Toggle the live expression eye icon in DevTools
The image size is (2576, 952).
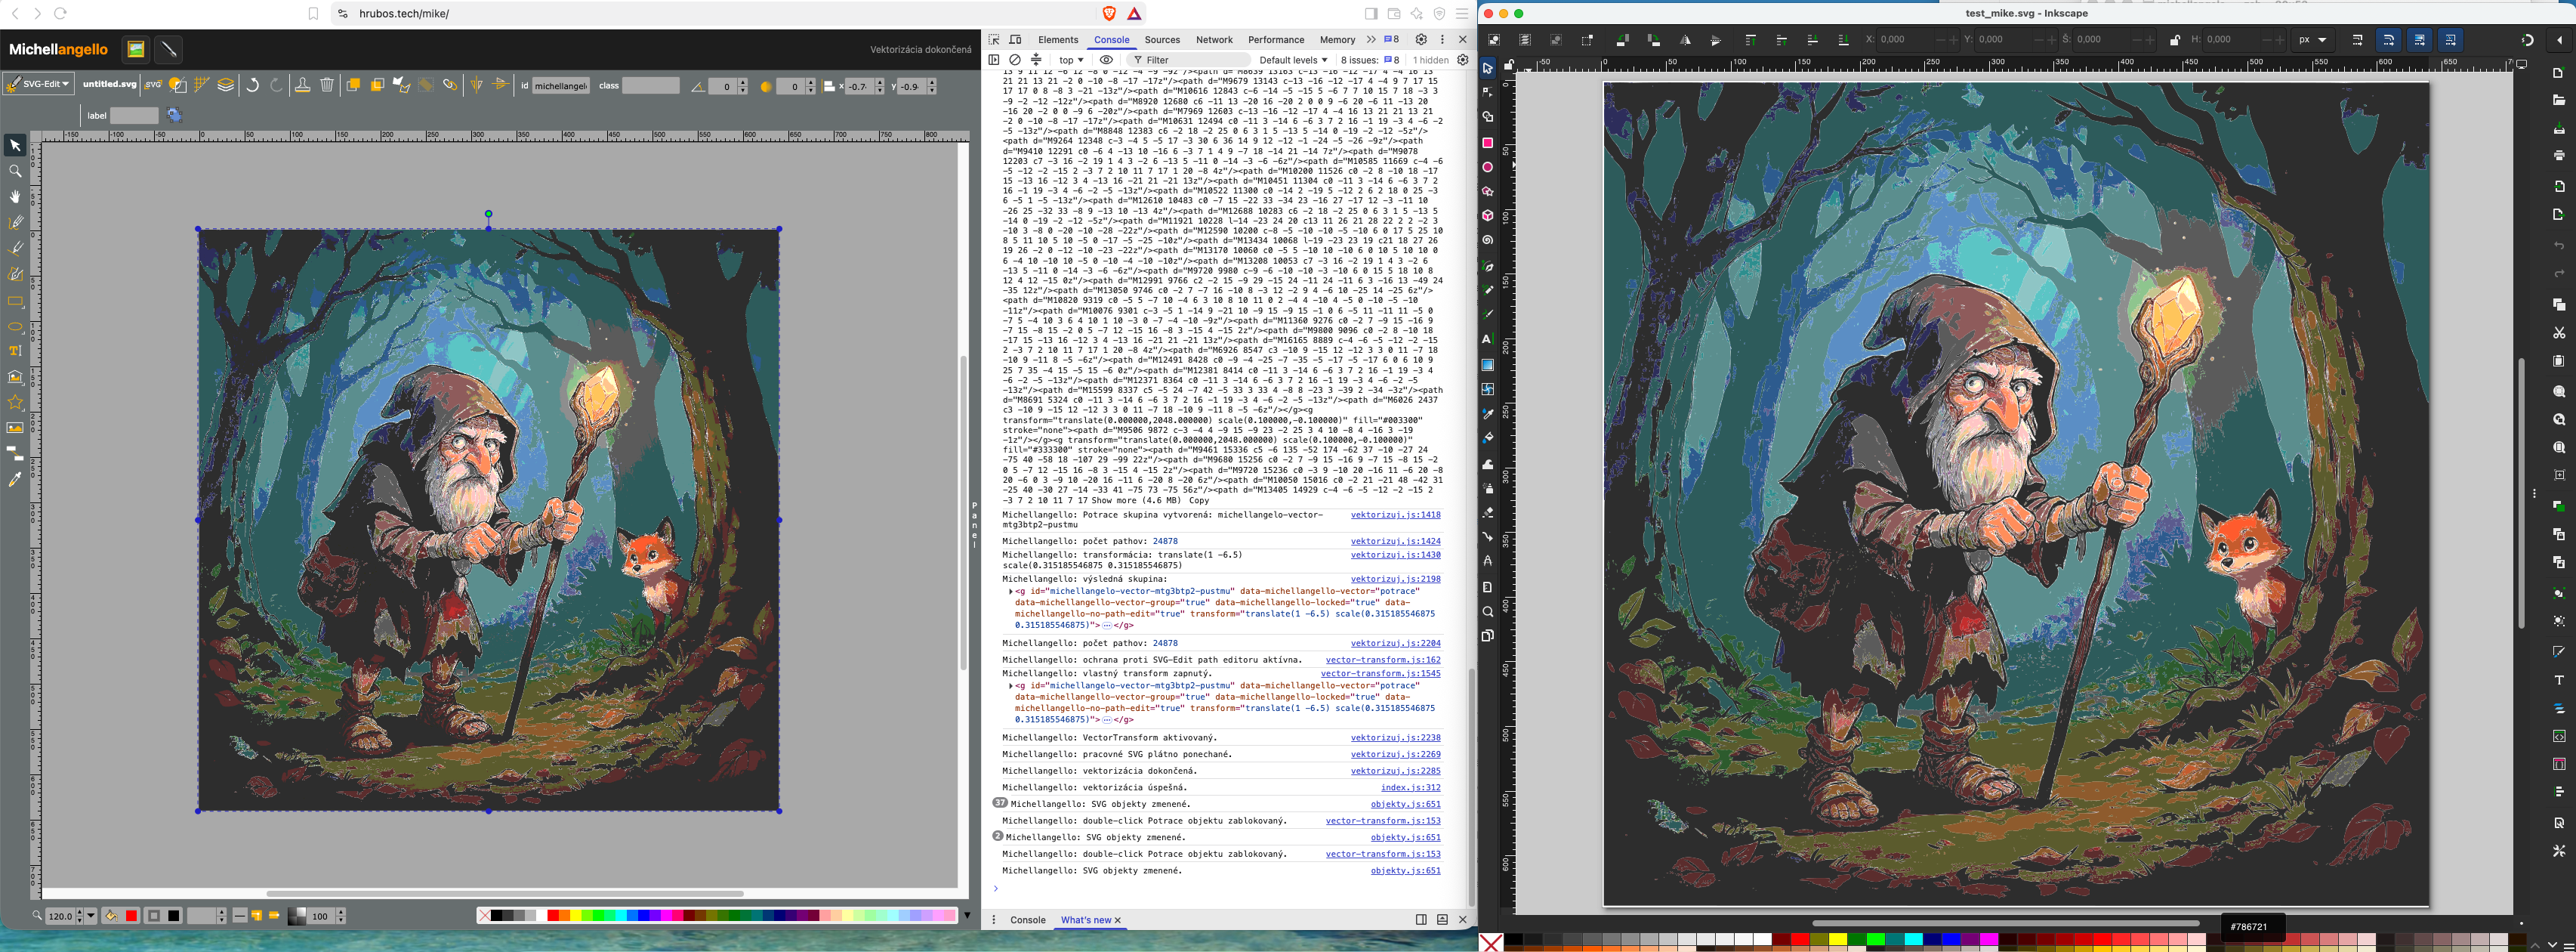1106,60
